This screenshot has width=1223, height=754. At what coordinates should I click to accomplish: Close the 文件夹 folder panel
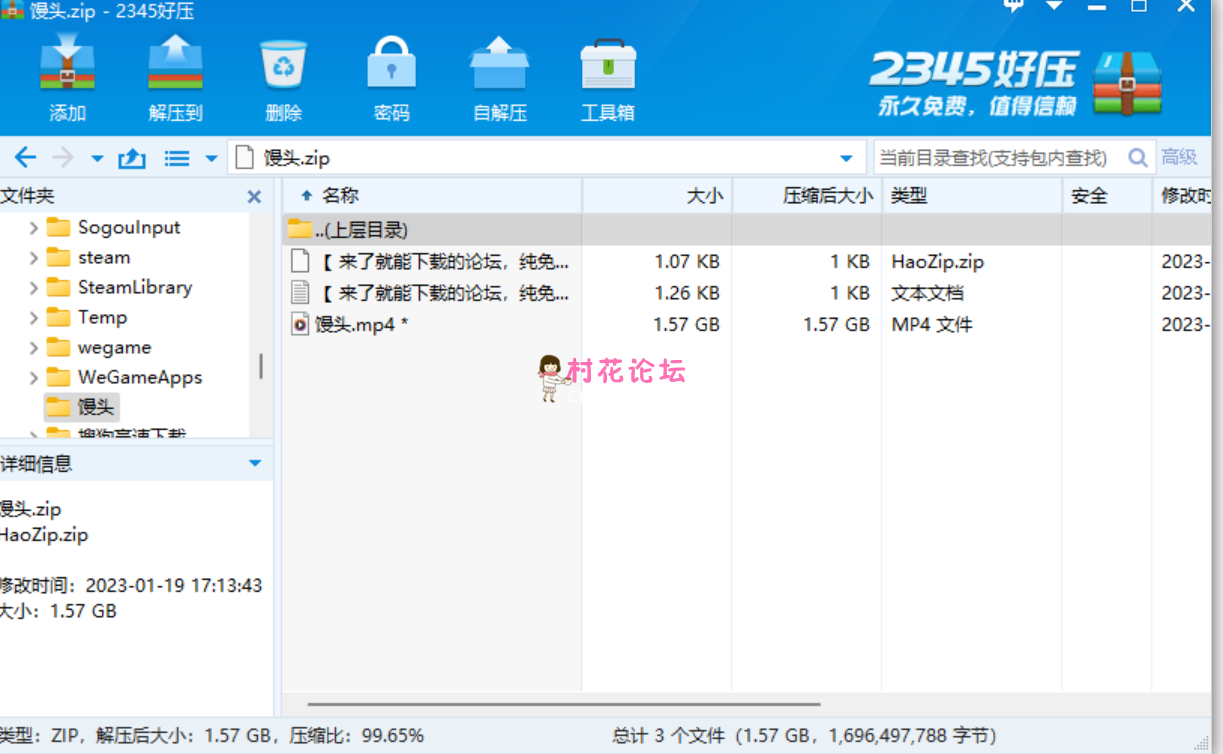(x=254, y=197)
